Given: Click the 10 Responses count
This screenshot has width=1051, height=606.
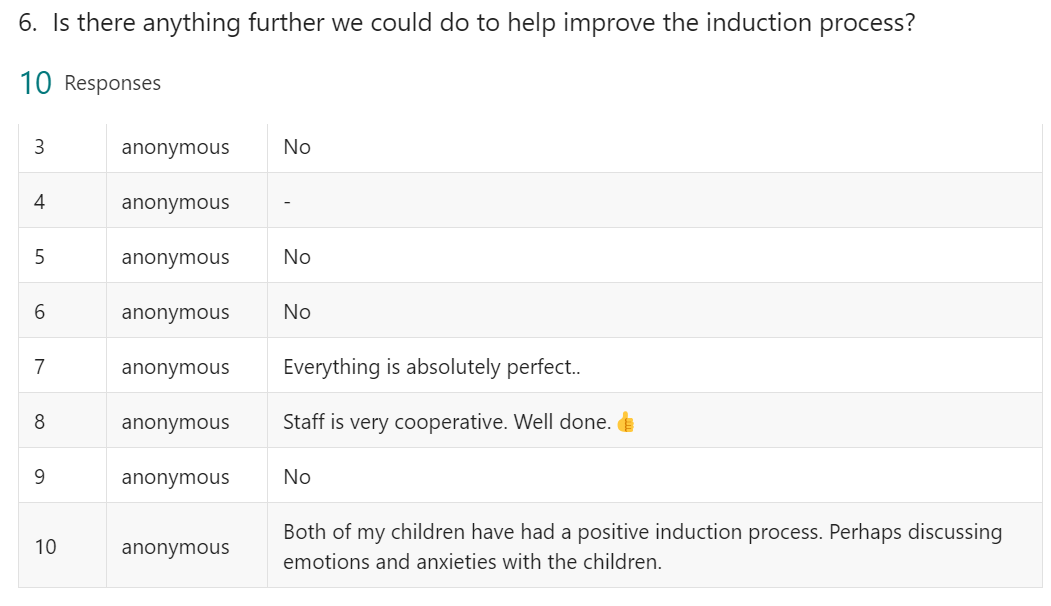Looking at the screenshot, I should coord(90,83).
